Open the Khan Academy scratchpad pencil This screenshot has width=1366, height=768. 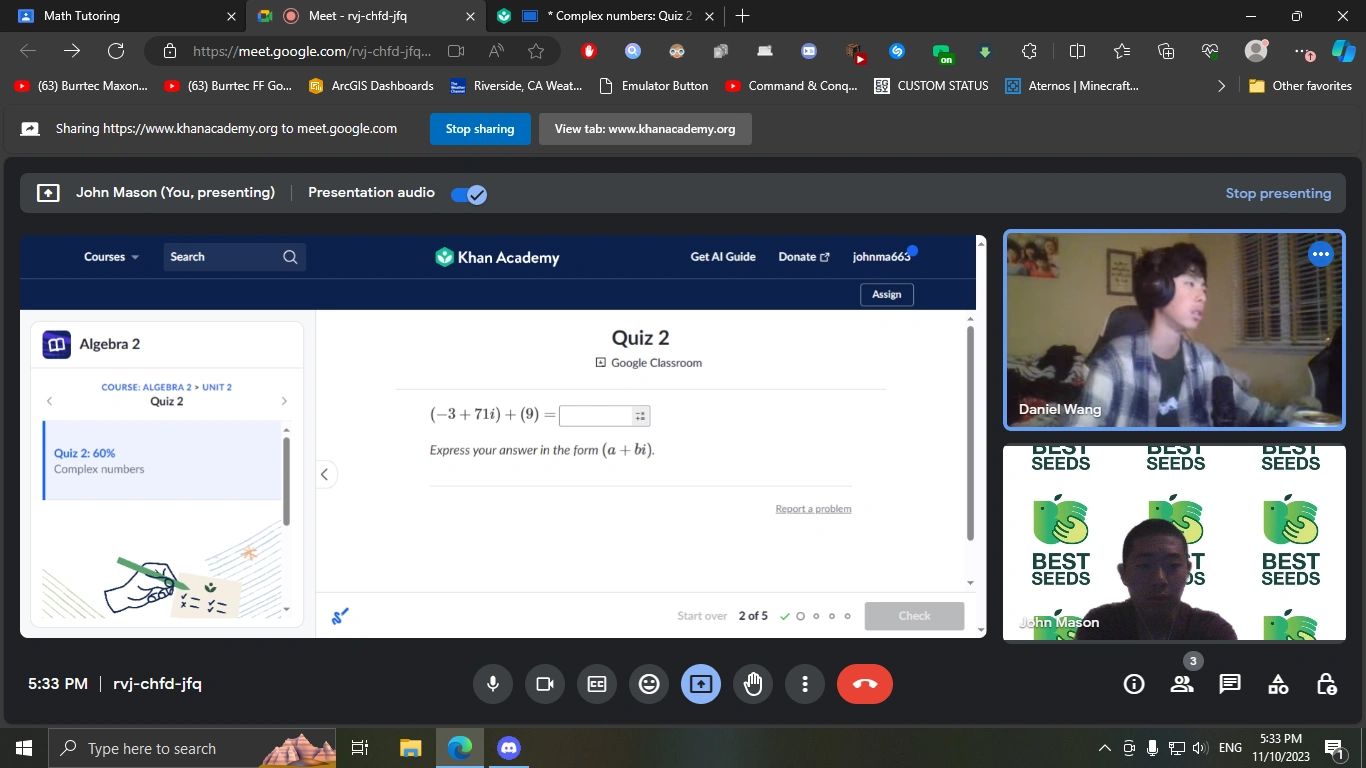[x=340, y=616]
